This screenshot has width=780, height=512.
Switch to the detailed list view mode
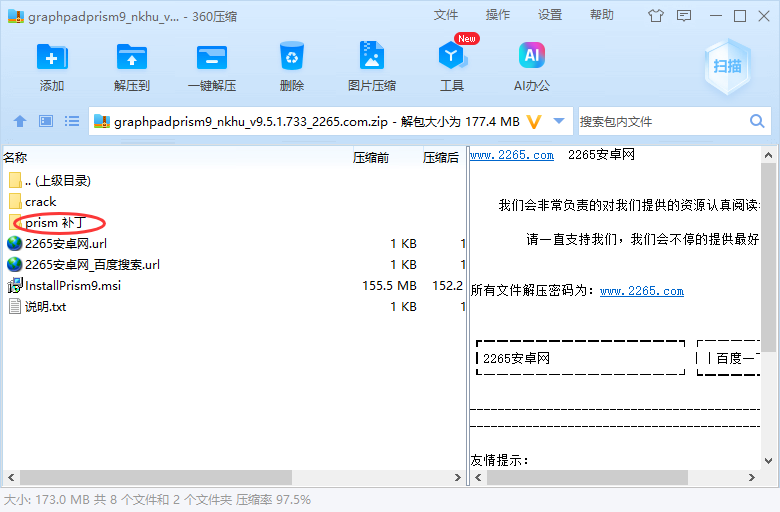(x=72, y=121)
